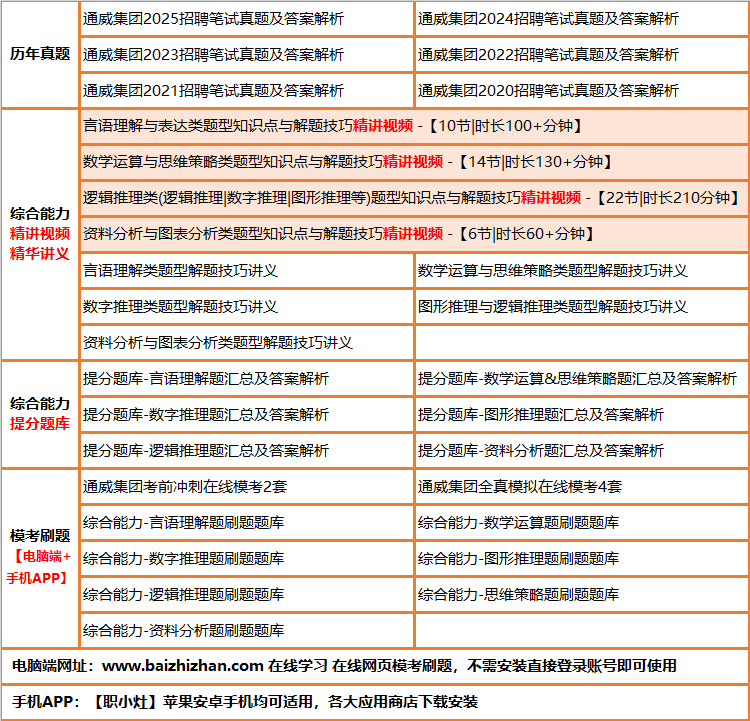Select 提分题库-资料分析题汇总及答案解析
Screen dimensions: 750x721
pos(582,450)
